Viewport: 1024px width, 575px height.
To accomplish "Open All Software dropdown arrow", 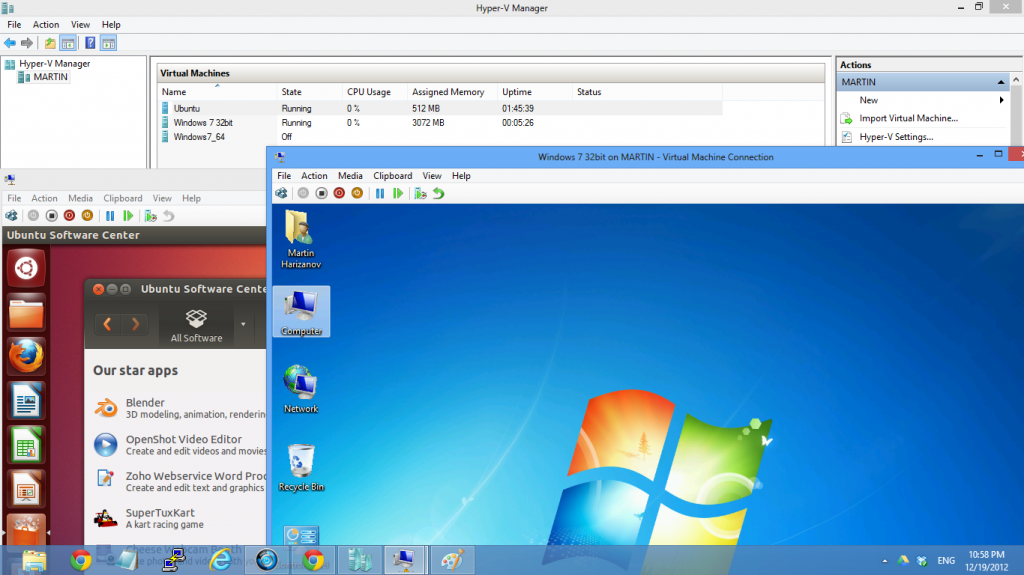I will point(243,324).
